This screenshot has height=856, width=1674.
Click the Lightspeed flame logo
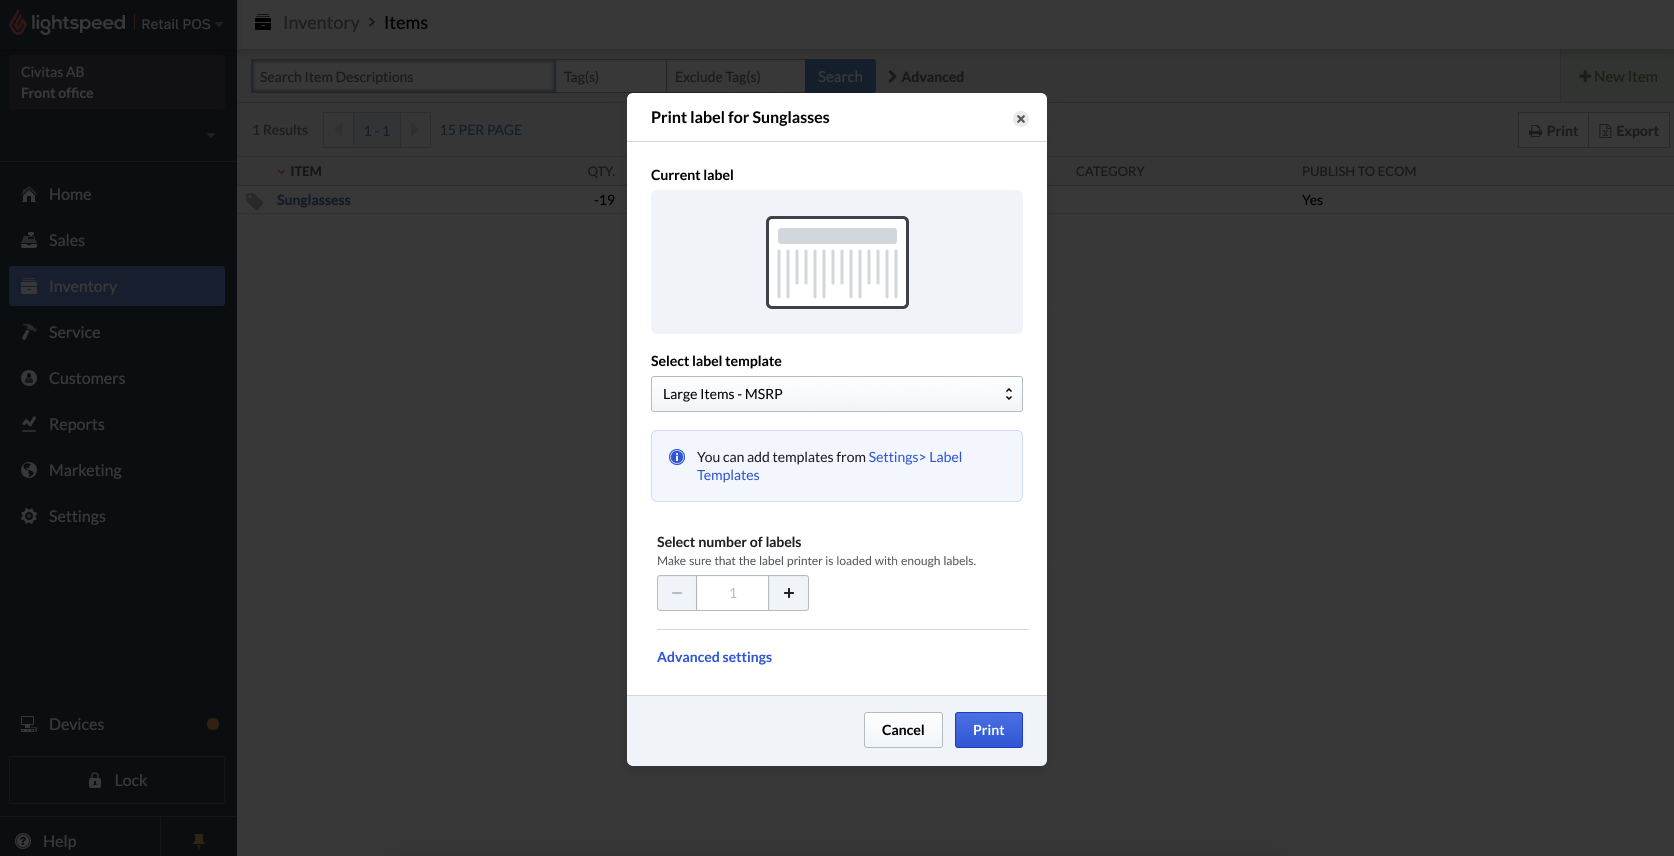tap(18, 23)
